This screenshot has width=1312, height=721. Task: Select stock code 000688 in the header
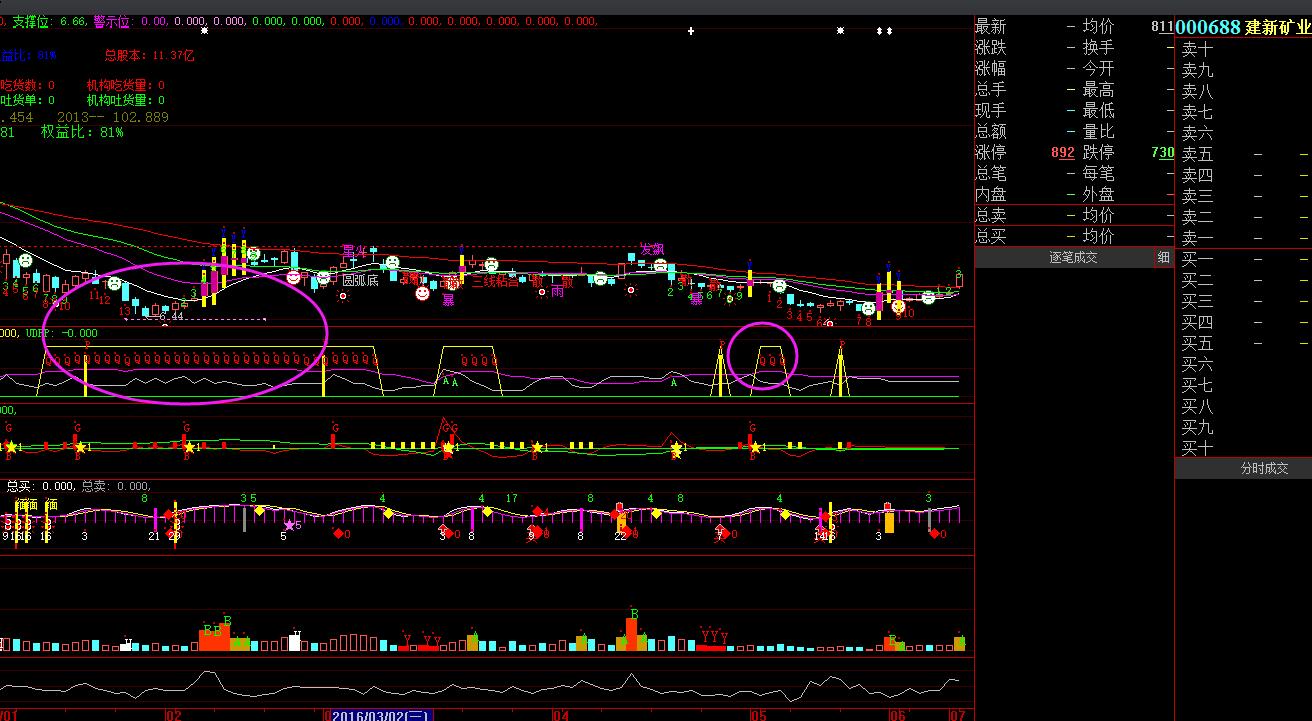pos(1208,27)
